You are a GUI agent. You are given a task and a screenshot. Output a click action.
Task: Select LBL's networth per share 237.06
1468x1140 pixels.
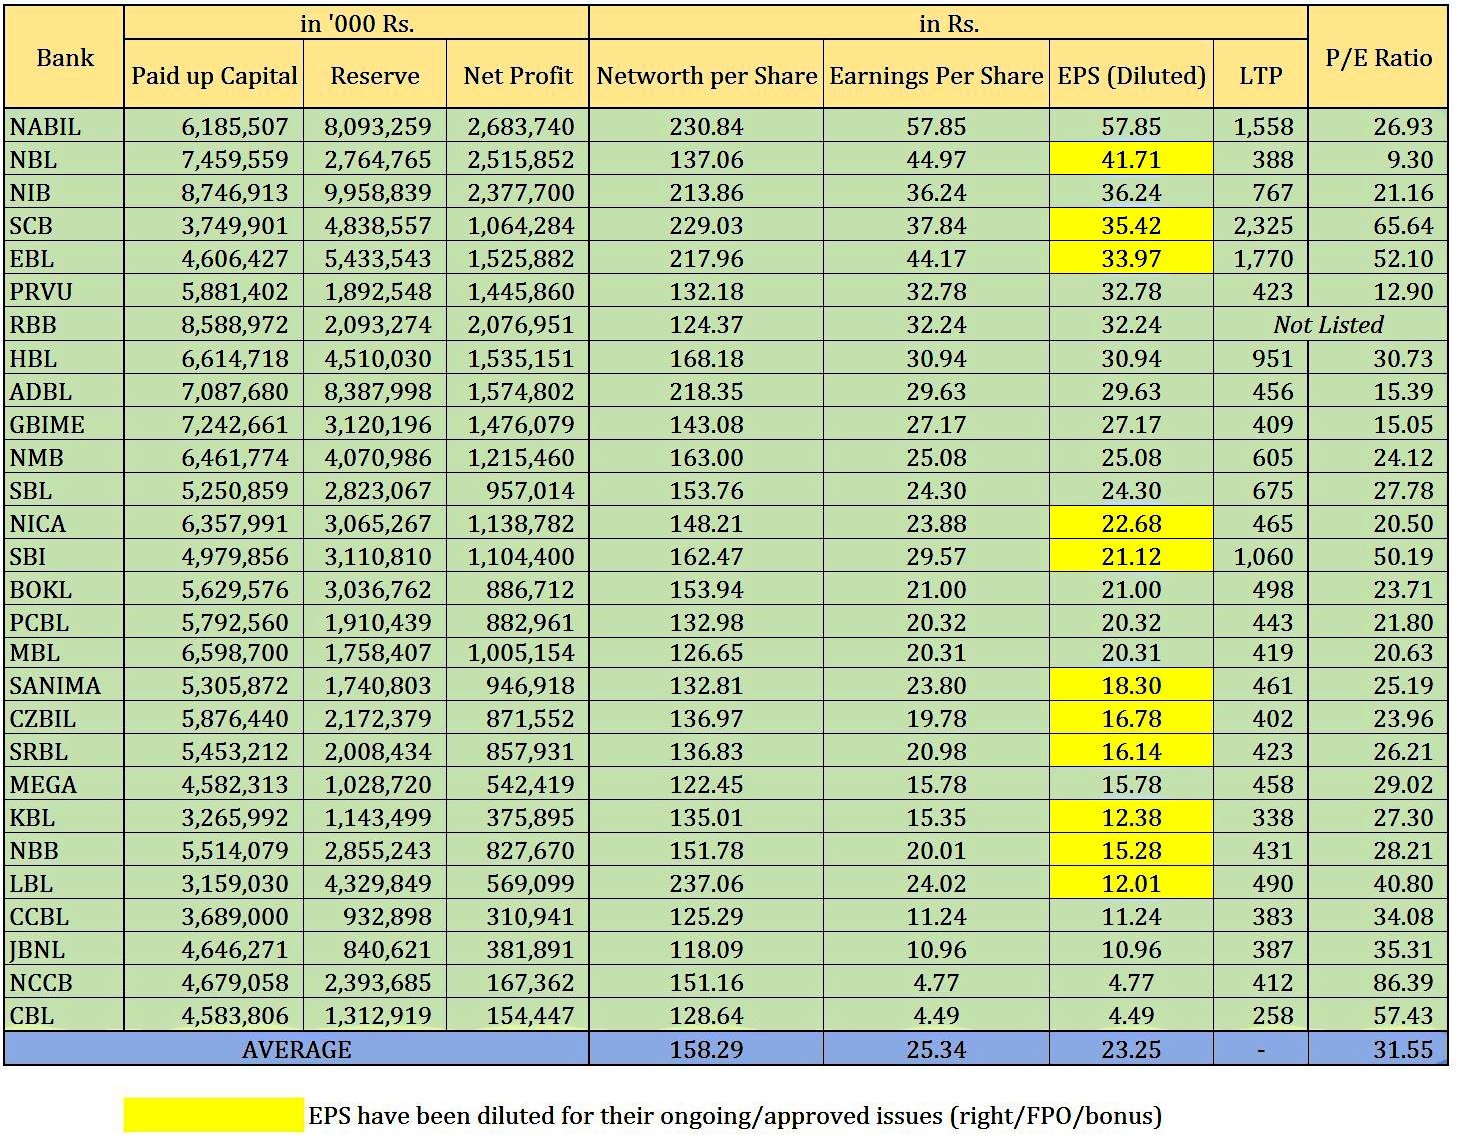click(x=706, y=883)
